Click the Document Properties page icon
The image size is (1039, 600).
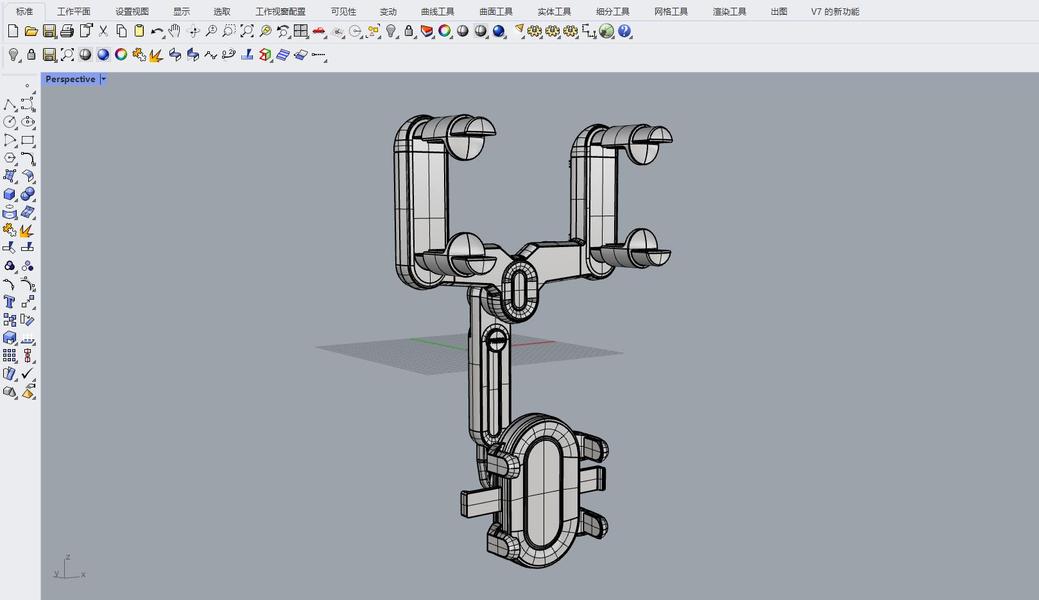coord(85,31)
